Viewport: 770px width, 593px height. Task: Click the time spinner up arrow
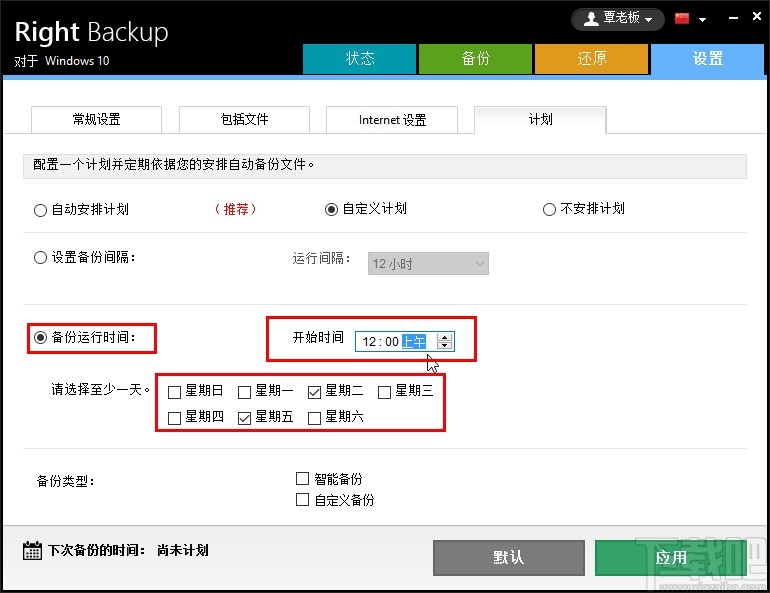pos(444,337)
